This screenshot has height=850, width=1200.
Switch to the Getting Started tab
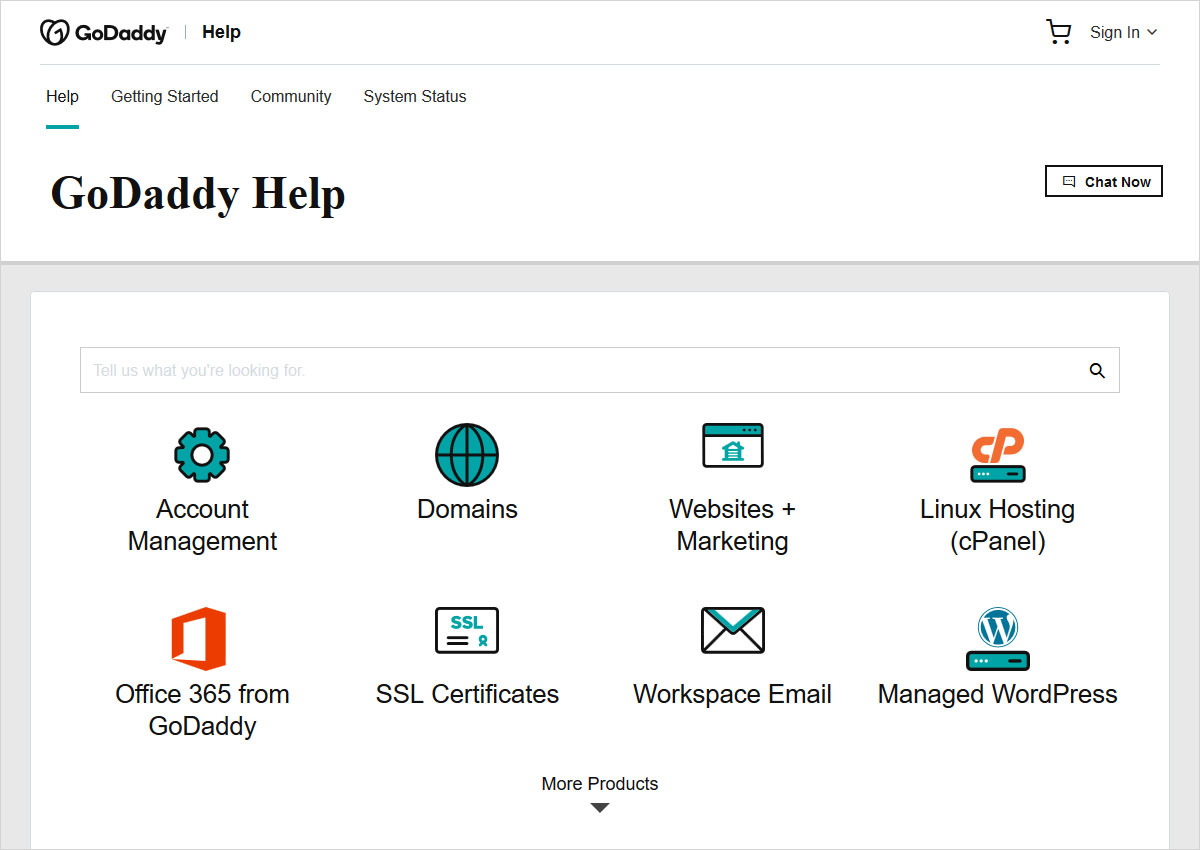164,96
